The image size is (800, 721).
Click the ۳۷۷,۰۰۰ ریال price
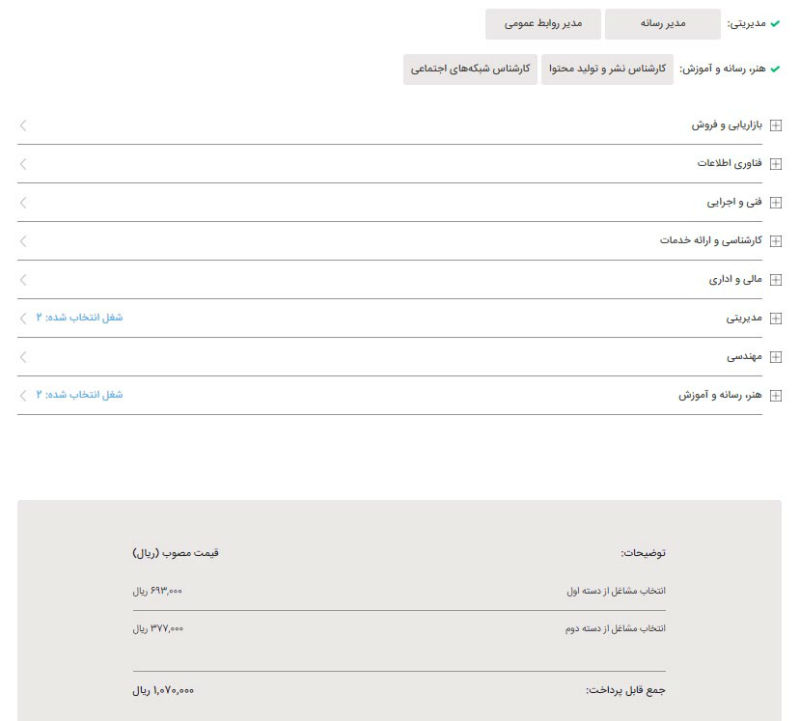(x=158, y=629)
